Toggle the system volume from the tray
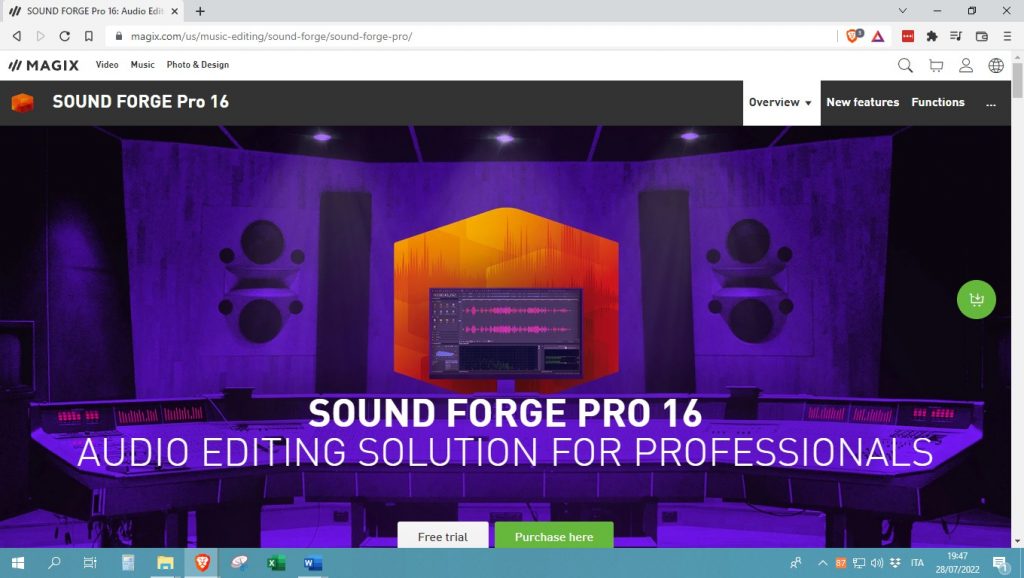This screenshot has height=578, width=1024. [x=876, y=562]
